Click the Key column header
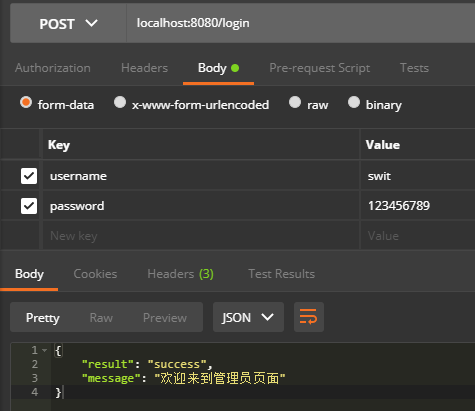The image size is (475, 411). coord(59,145)
